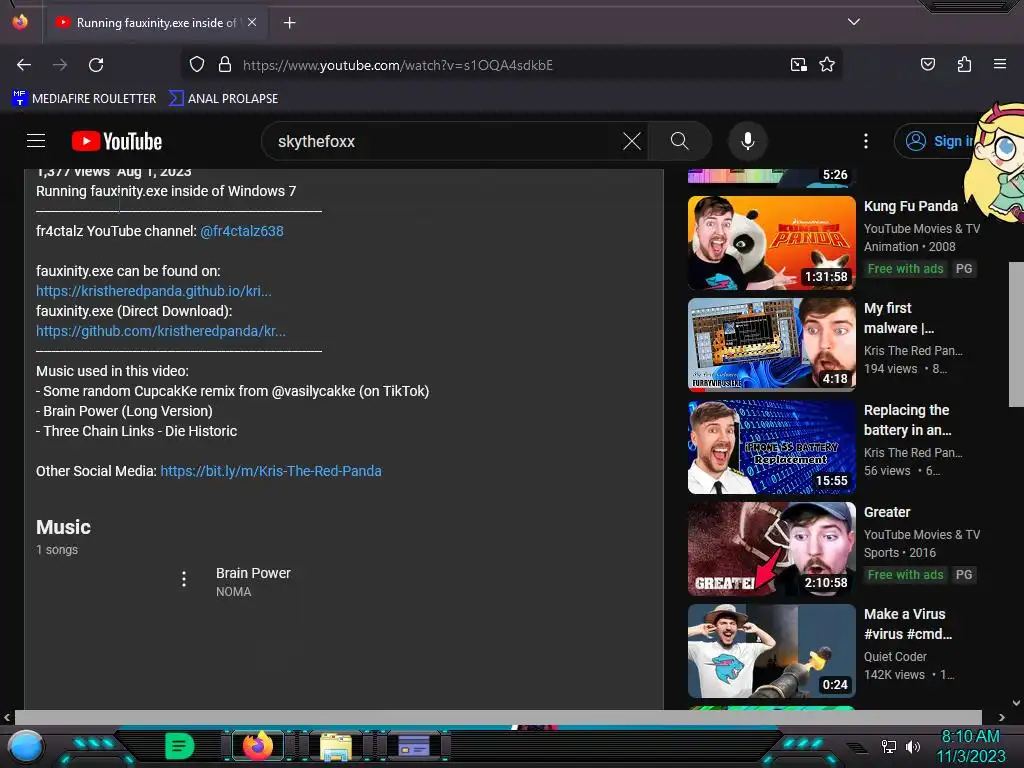Viewport: 1024px width, 768px height.
Task: Click the horizontal scrollbar at the page bottom
Action: coord(498,717)
